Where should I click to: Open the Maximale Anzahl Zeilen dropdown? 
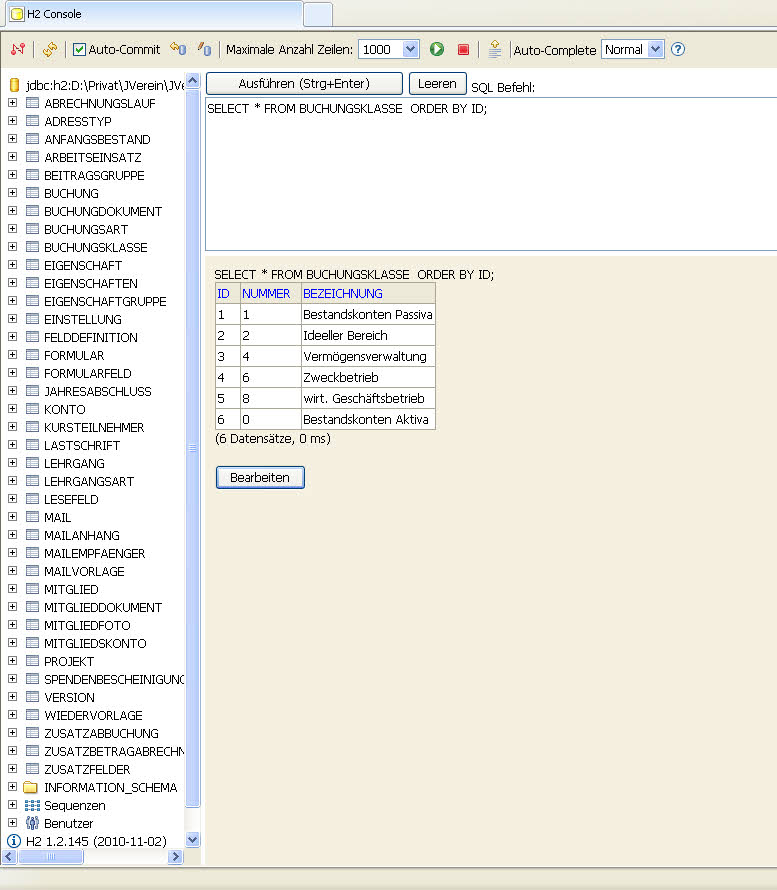pos(389,49)
